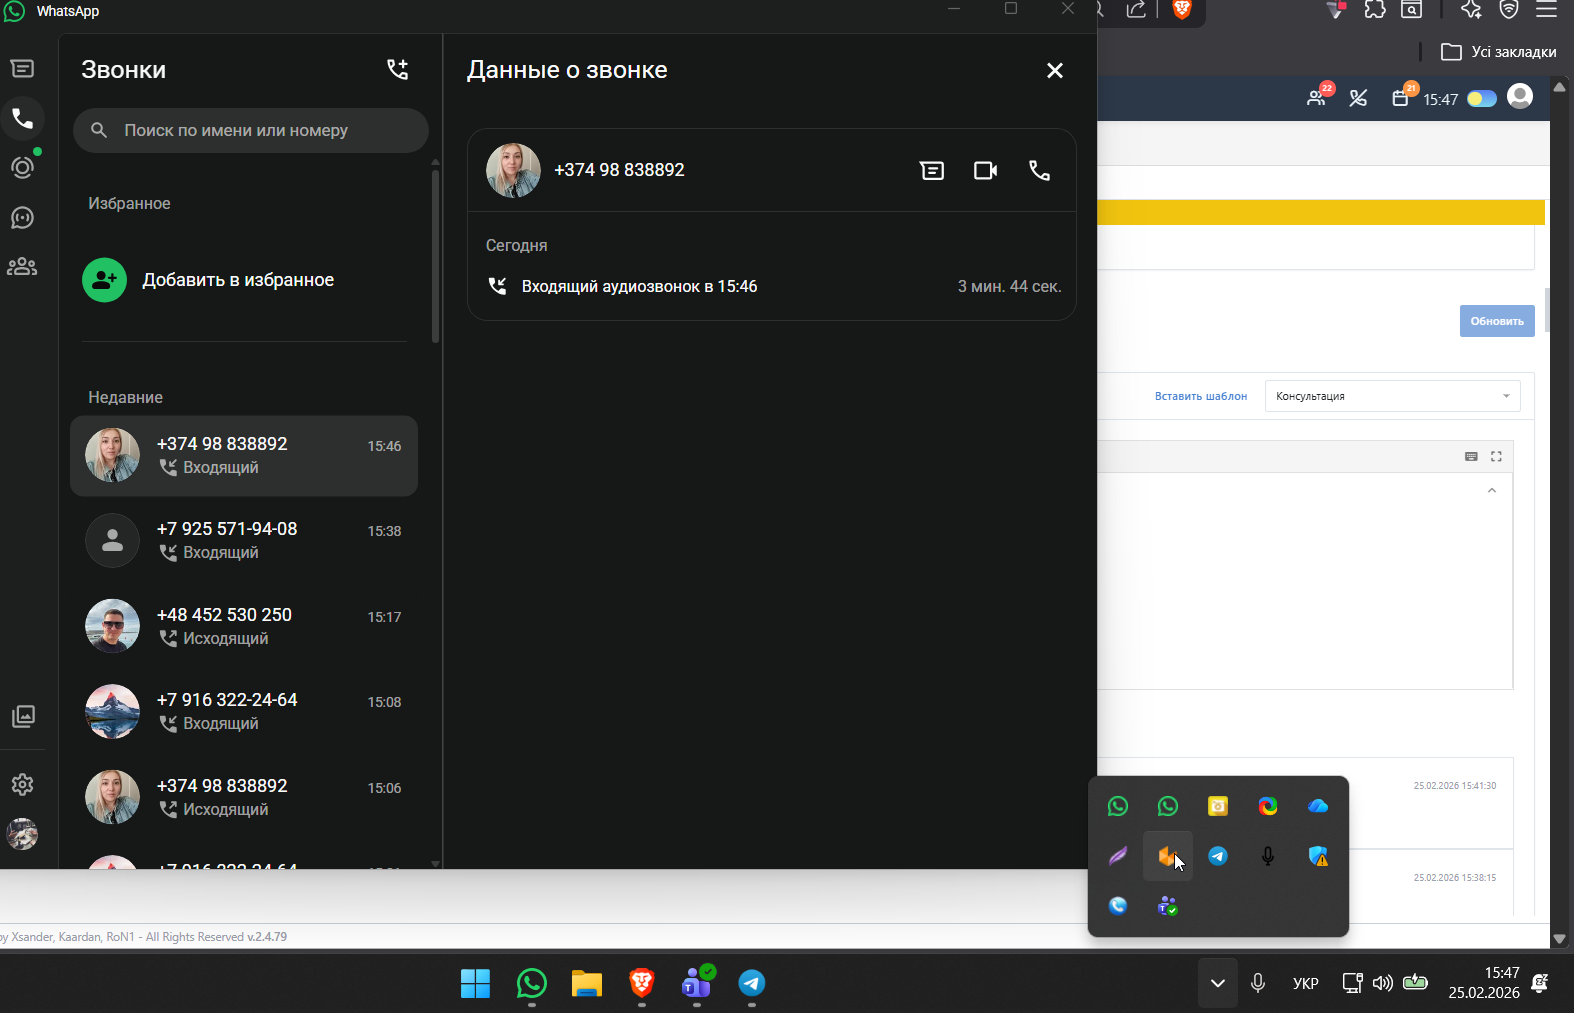Viewport: 1574px width, 1013px height.
Task: Start a voice call from call details
Action: pyautogui.click(x=1039, y=170)
